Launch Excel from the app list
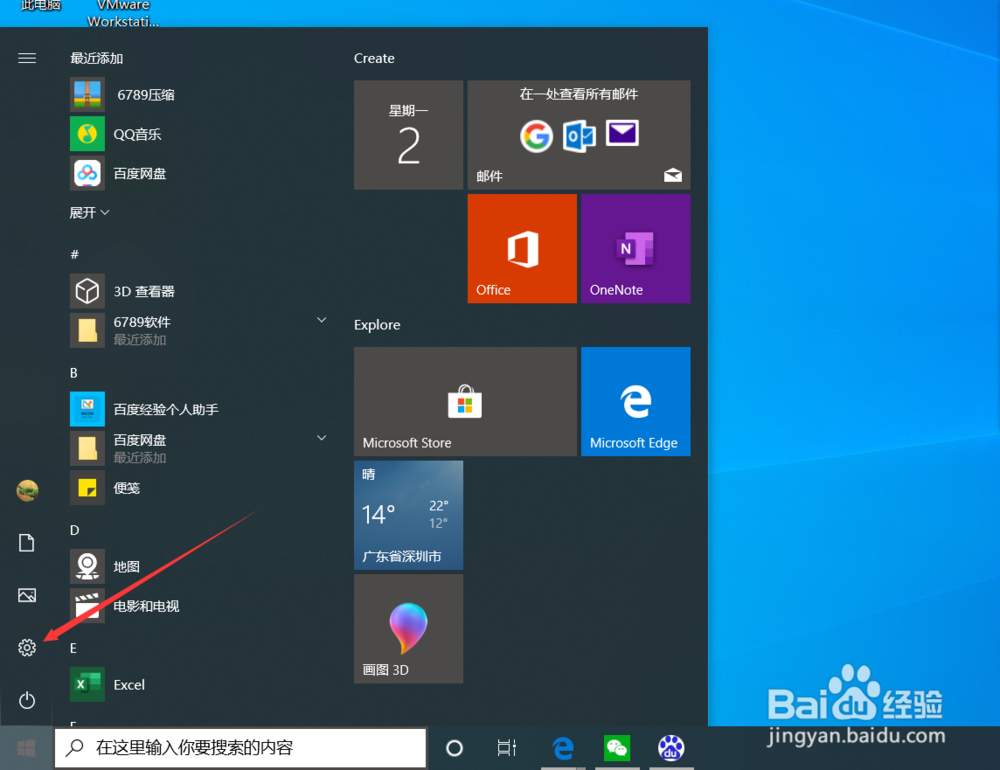This screenshot has height=770, width=1000. pyautogui.click(x=129, y=685)
